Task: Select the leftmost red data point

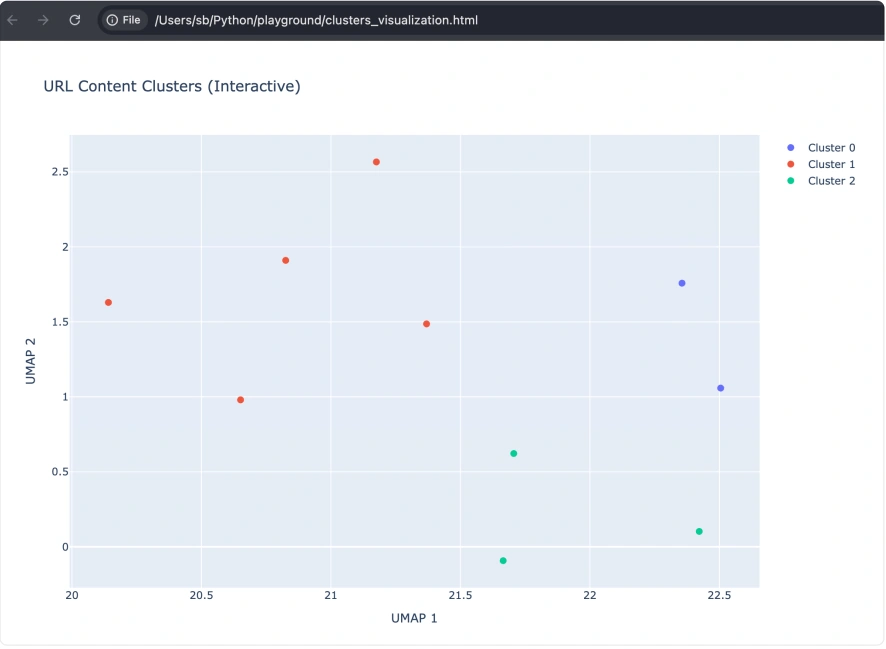Action: pyautogui.click(x=108, y=302)
